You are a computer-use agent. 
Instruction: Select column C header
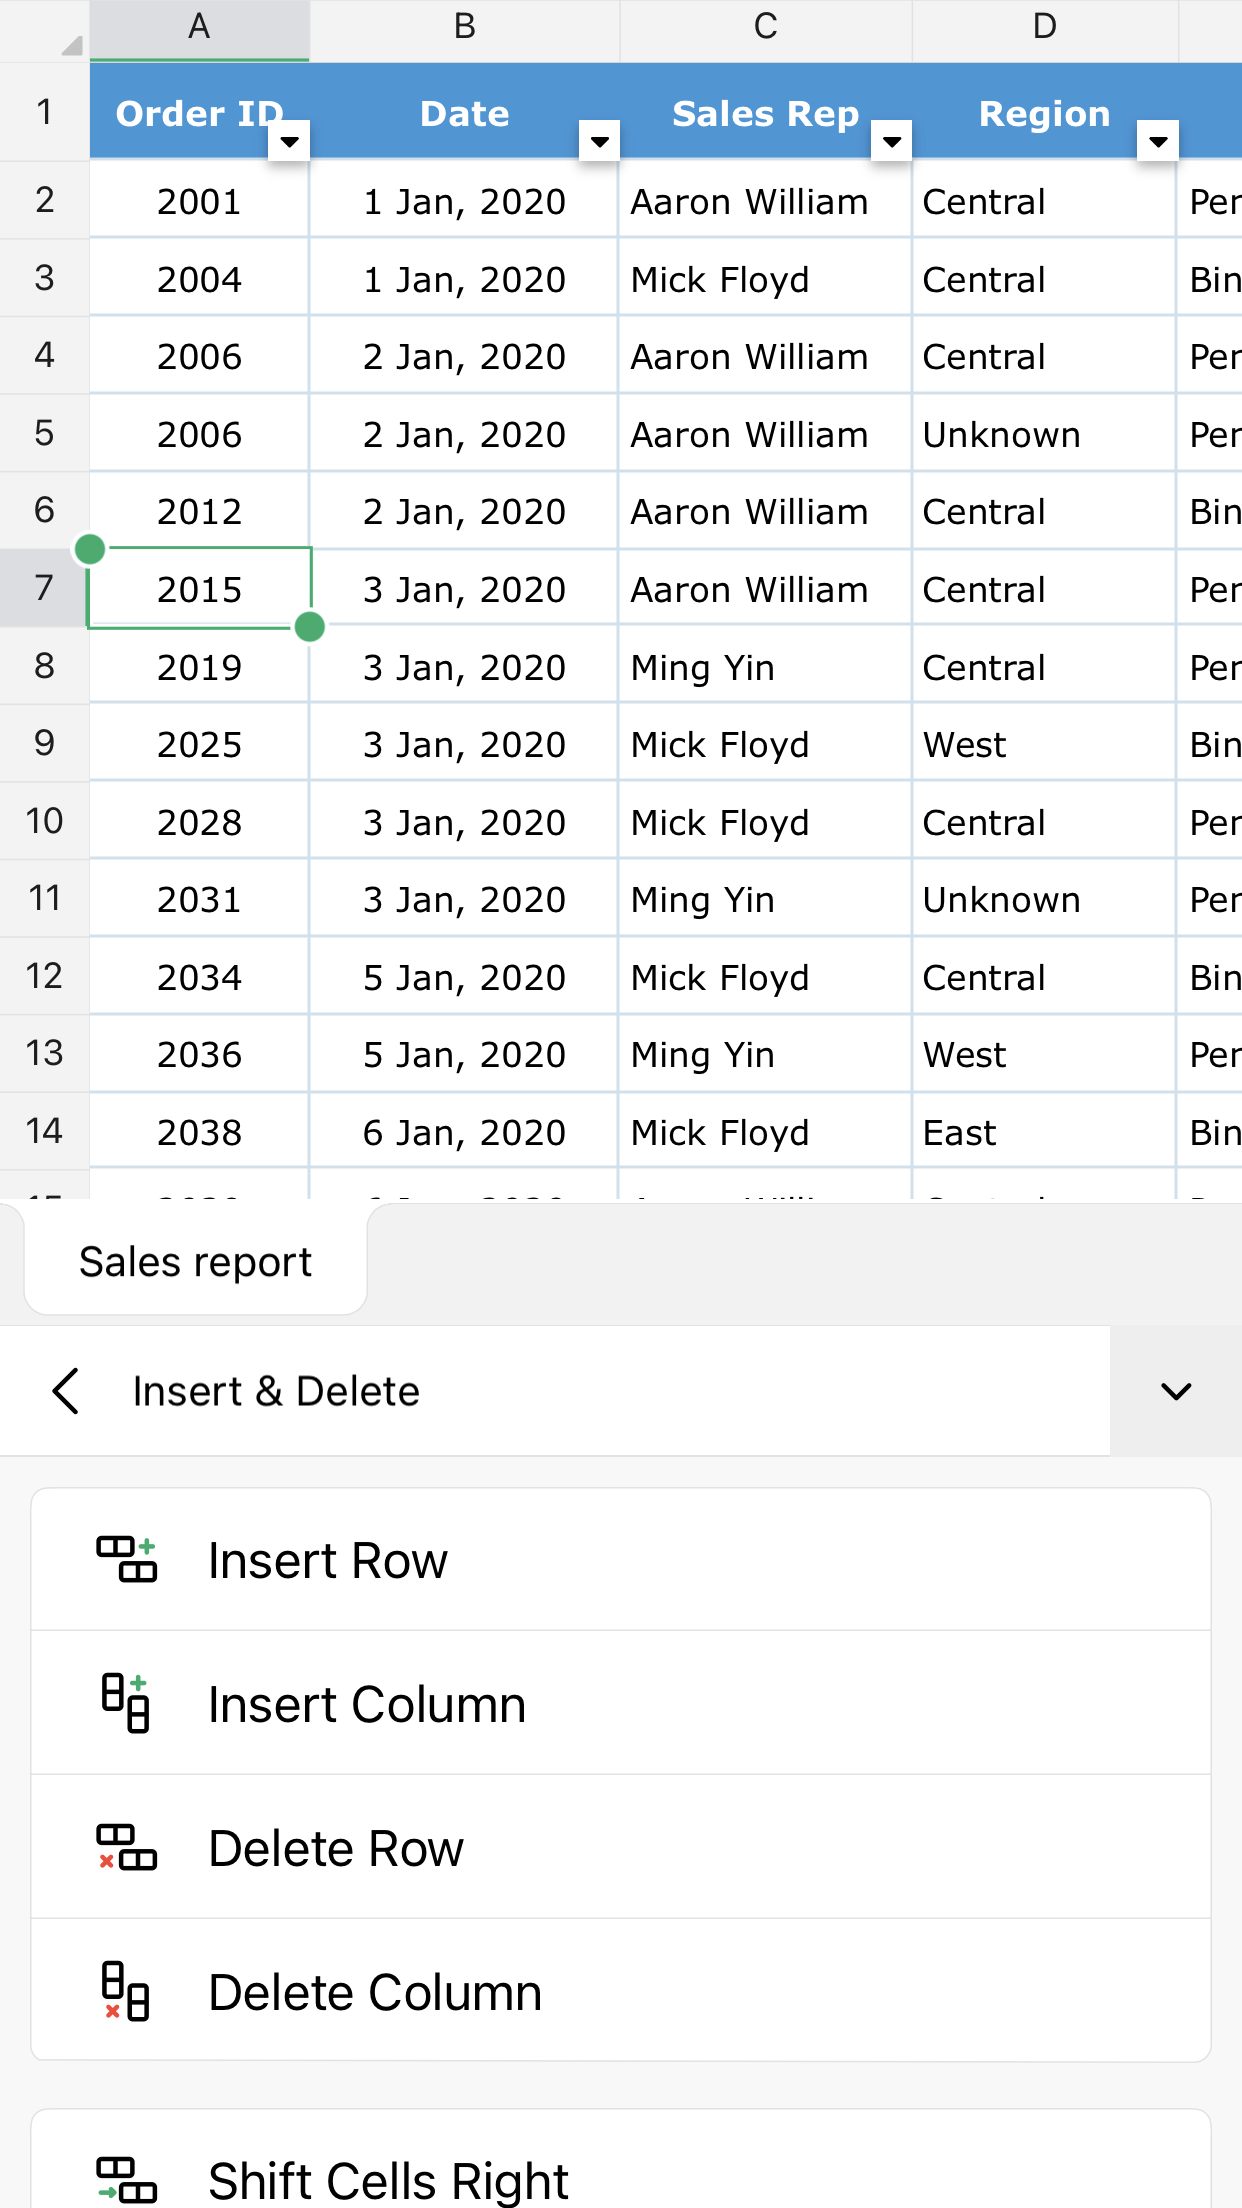(765, 28)
